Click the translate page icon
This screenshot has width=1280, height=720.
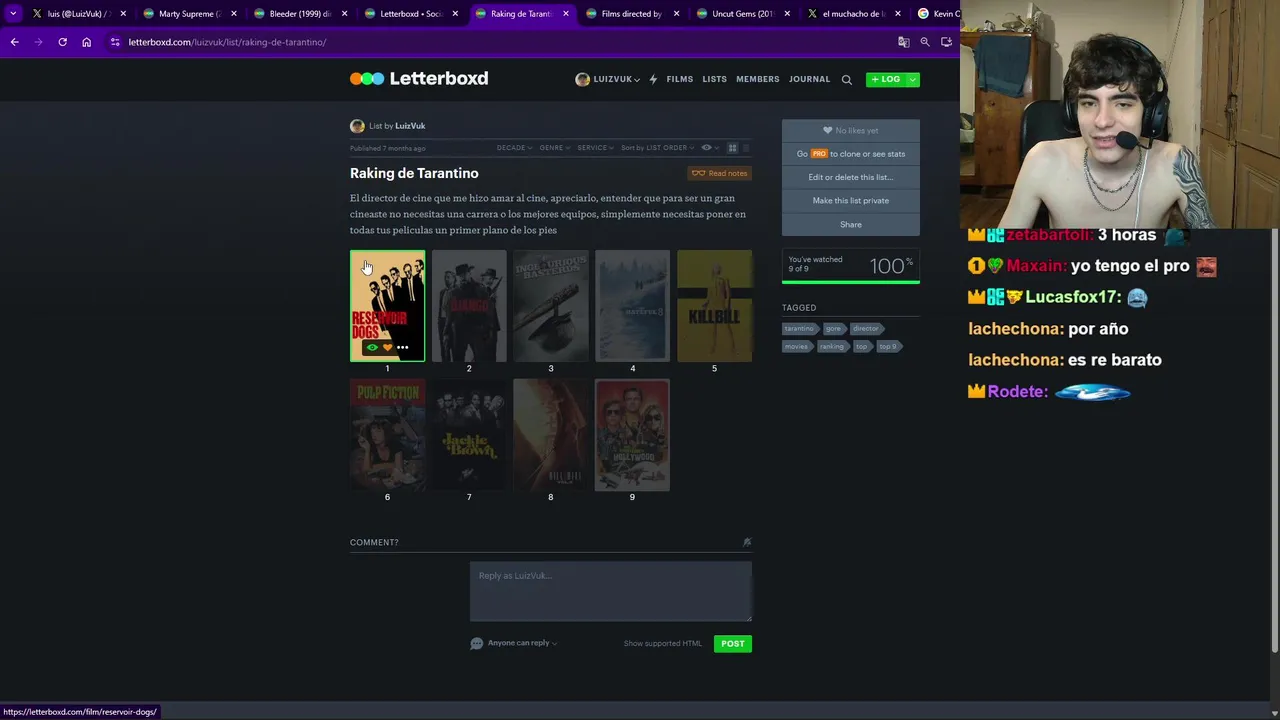[904, 42]
